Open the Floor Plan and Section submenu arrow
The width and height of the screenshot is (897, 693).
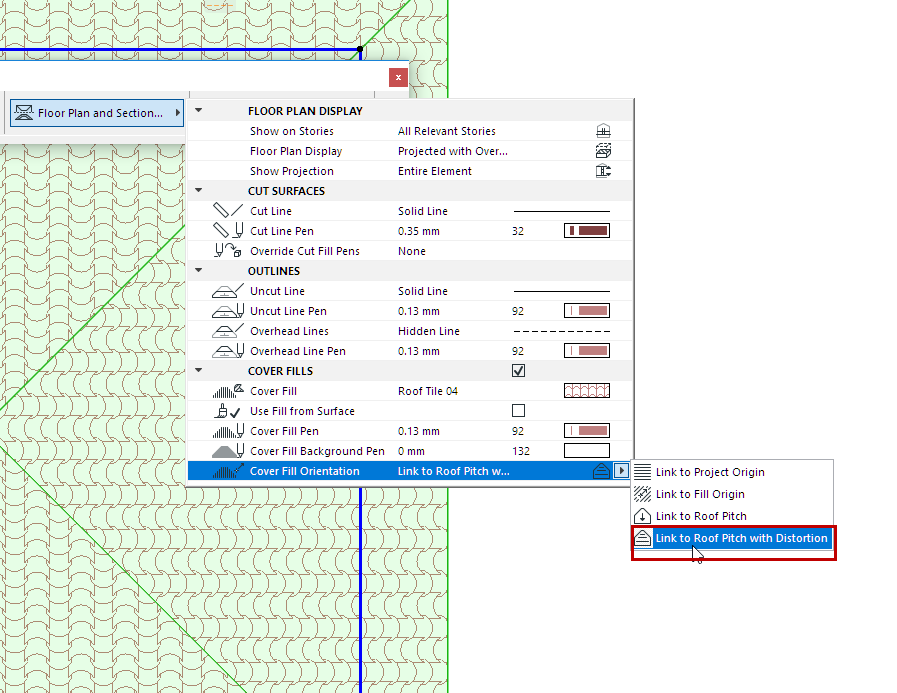[178, 113]
